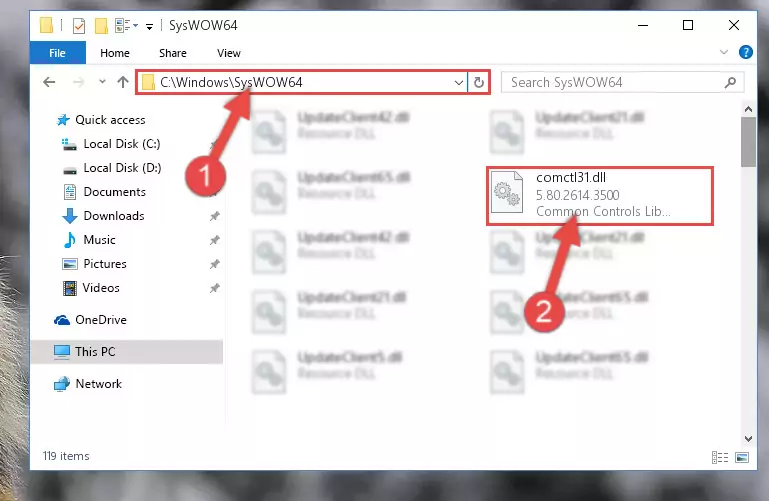
Task: Select the comctl31.dll file
Action: click(x=600, y=196)
